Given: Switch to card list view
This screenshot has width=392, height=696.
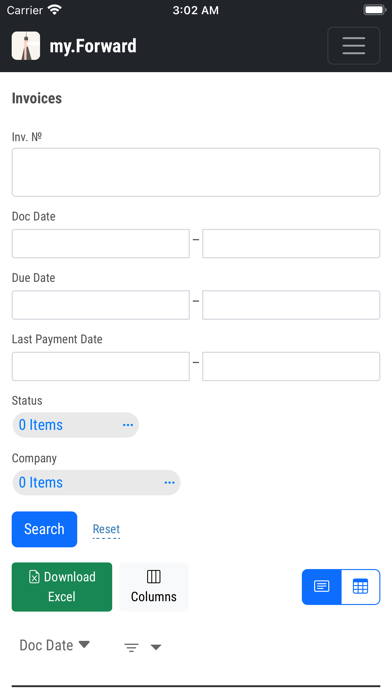Looking at the screenshot, I should [x=321, y=586].
